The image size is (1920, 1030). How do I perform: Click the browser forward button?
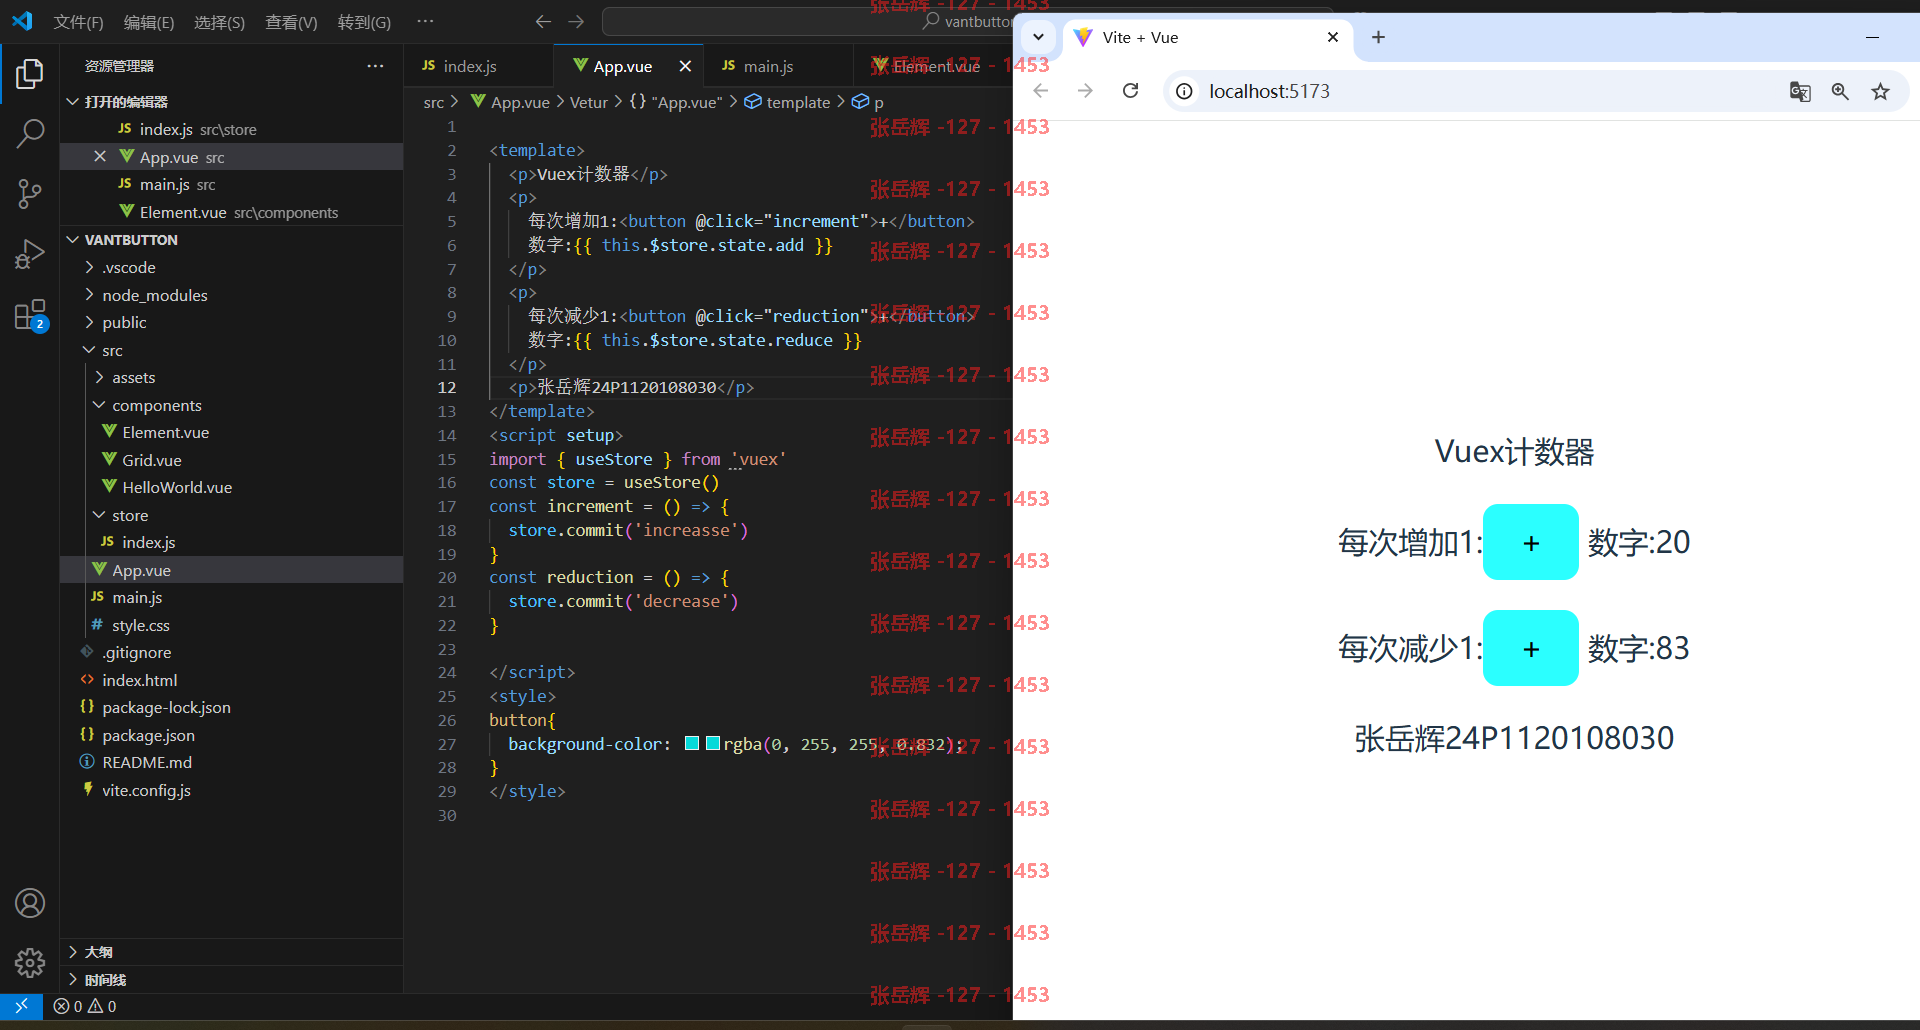(1085, 91)
